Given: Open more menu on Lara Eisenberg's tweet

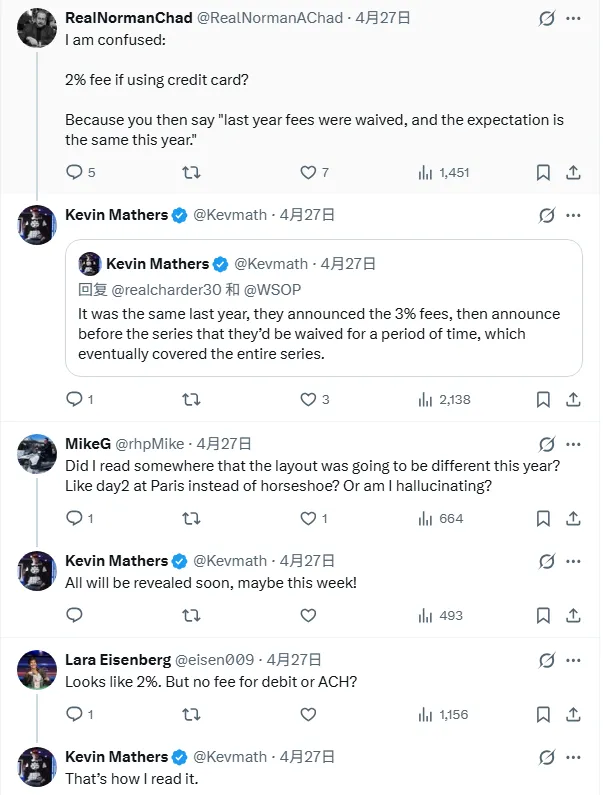Looking at the screenshot, I should pyautogui.click(x=573, y=660).
